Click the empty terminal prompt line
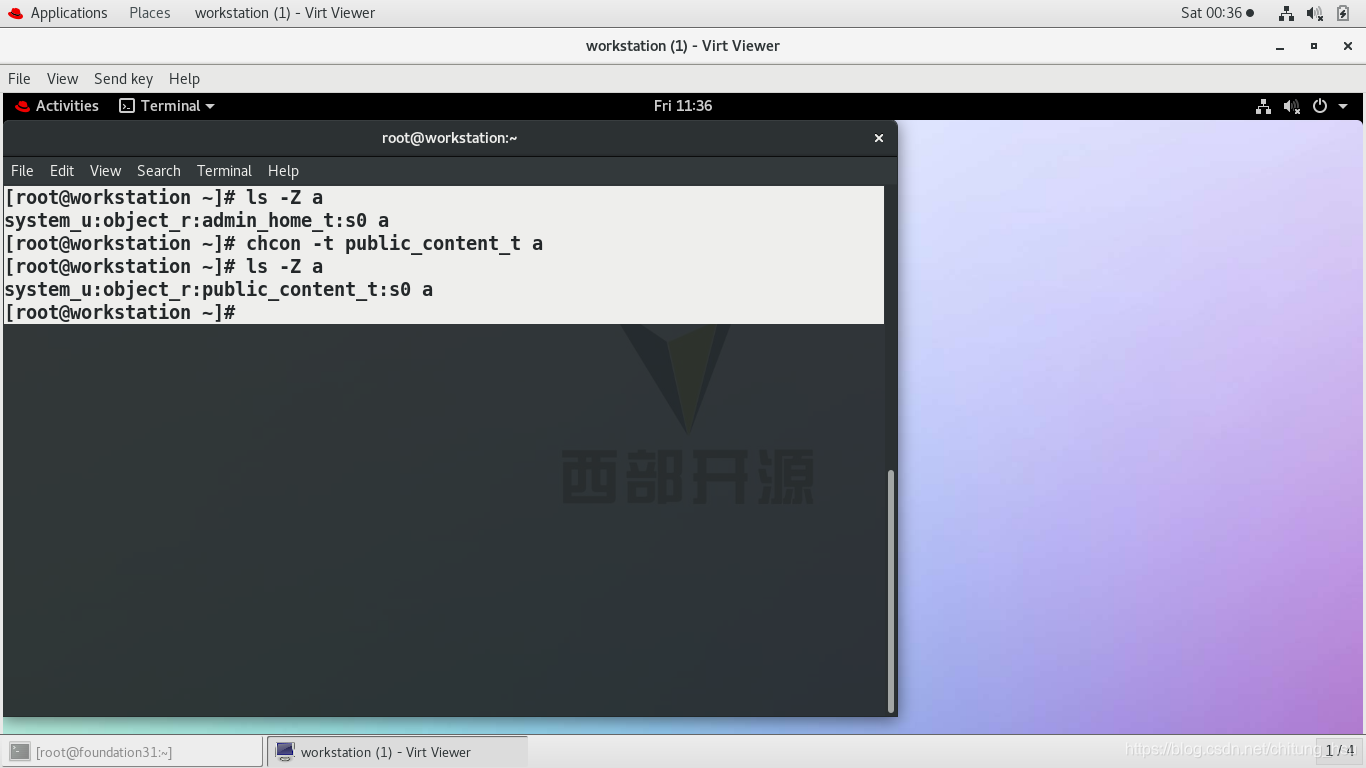This screenshot has height=768, width=1366. click(120, 313)
